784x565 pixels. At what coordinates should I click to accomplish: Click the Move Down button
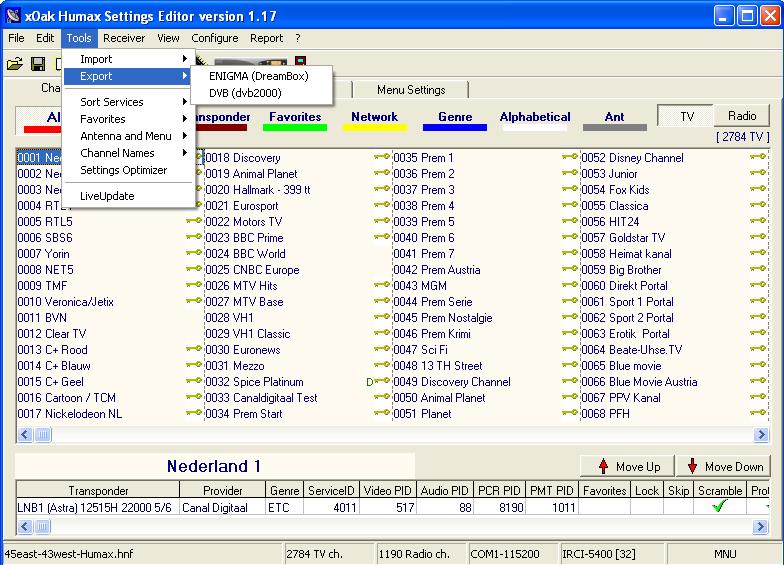pos(724,466)
